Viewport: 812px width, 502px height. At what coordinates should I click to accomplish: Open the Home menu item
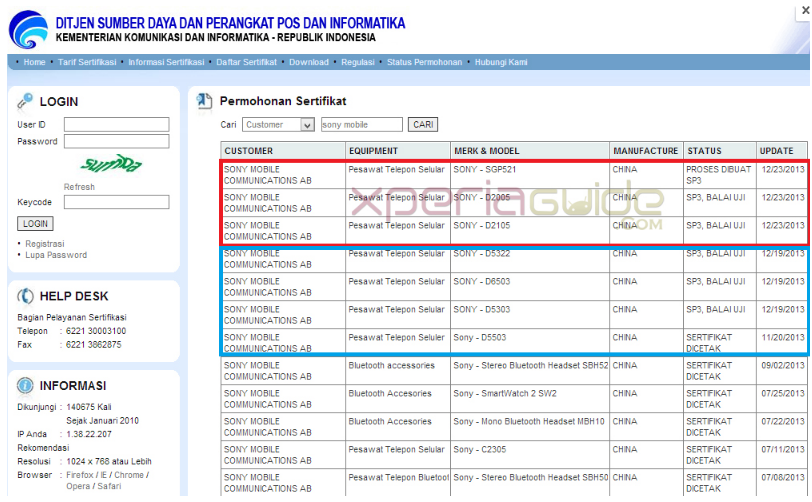34,62
